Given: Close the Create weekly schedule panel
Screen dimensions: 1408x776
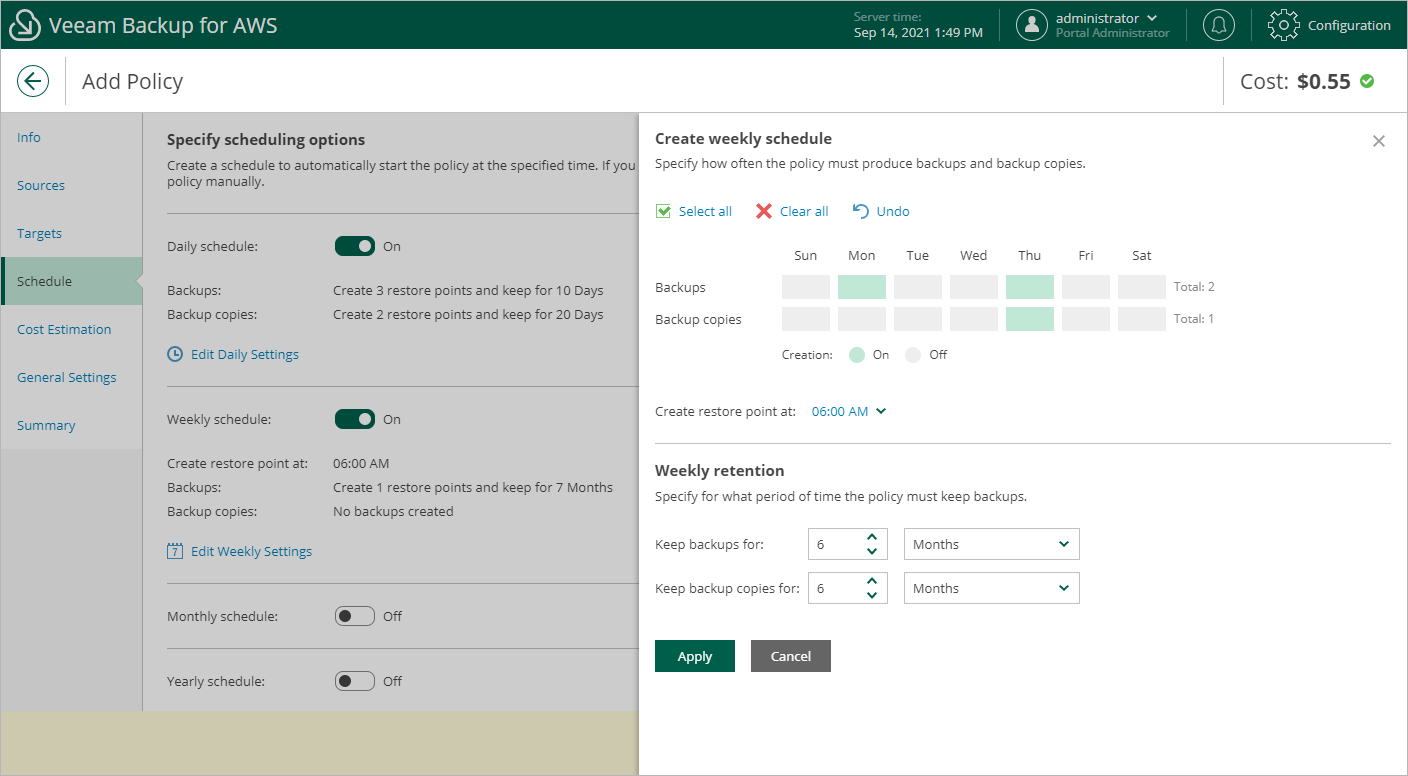Looking at the screenshot, I should tap(1379, 141).
